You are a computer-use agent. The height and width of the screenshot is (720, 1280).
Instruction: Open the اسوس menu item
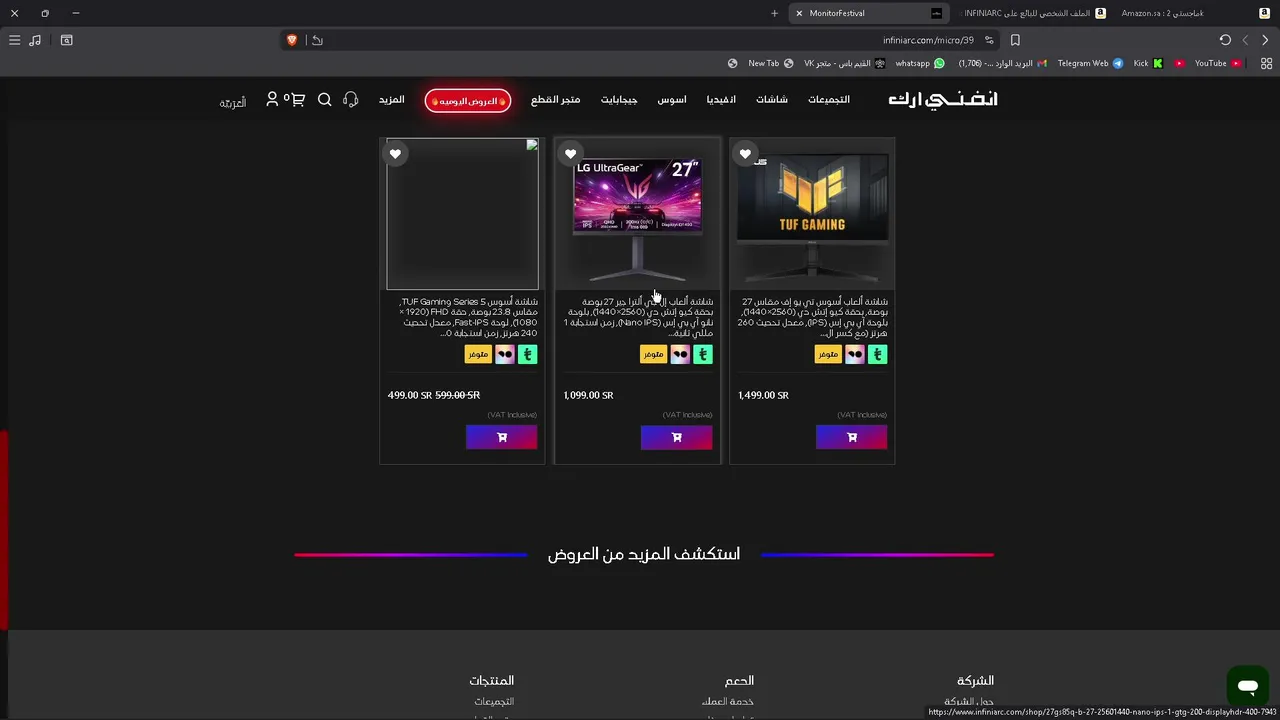pyautogui.click(x=672, y=100)
